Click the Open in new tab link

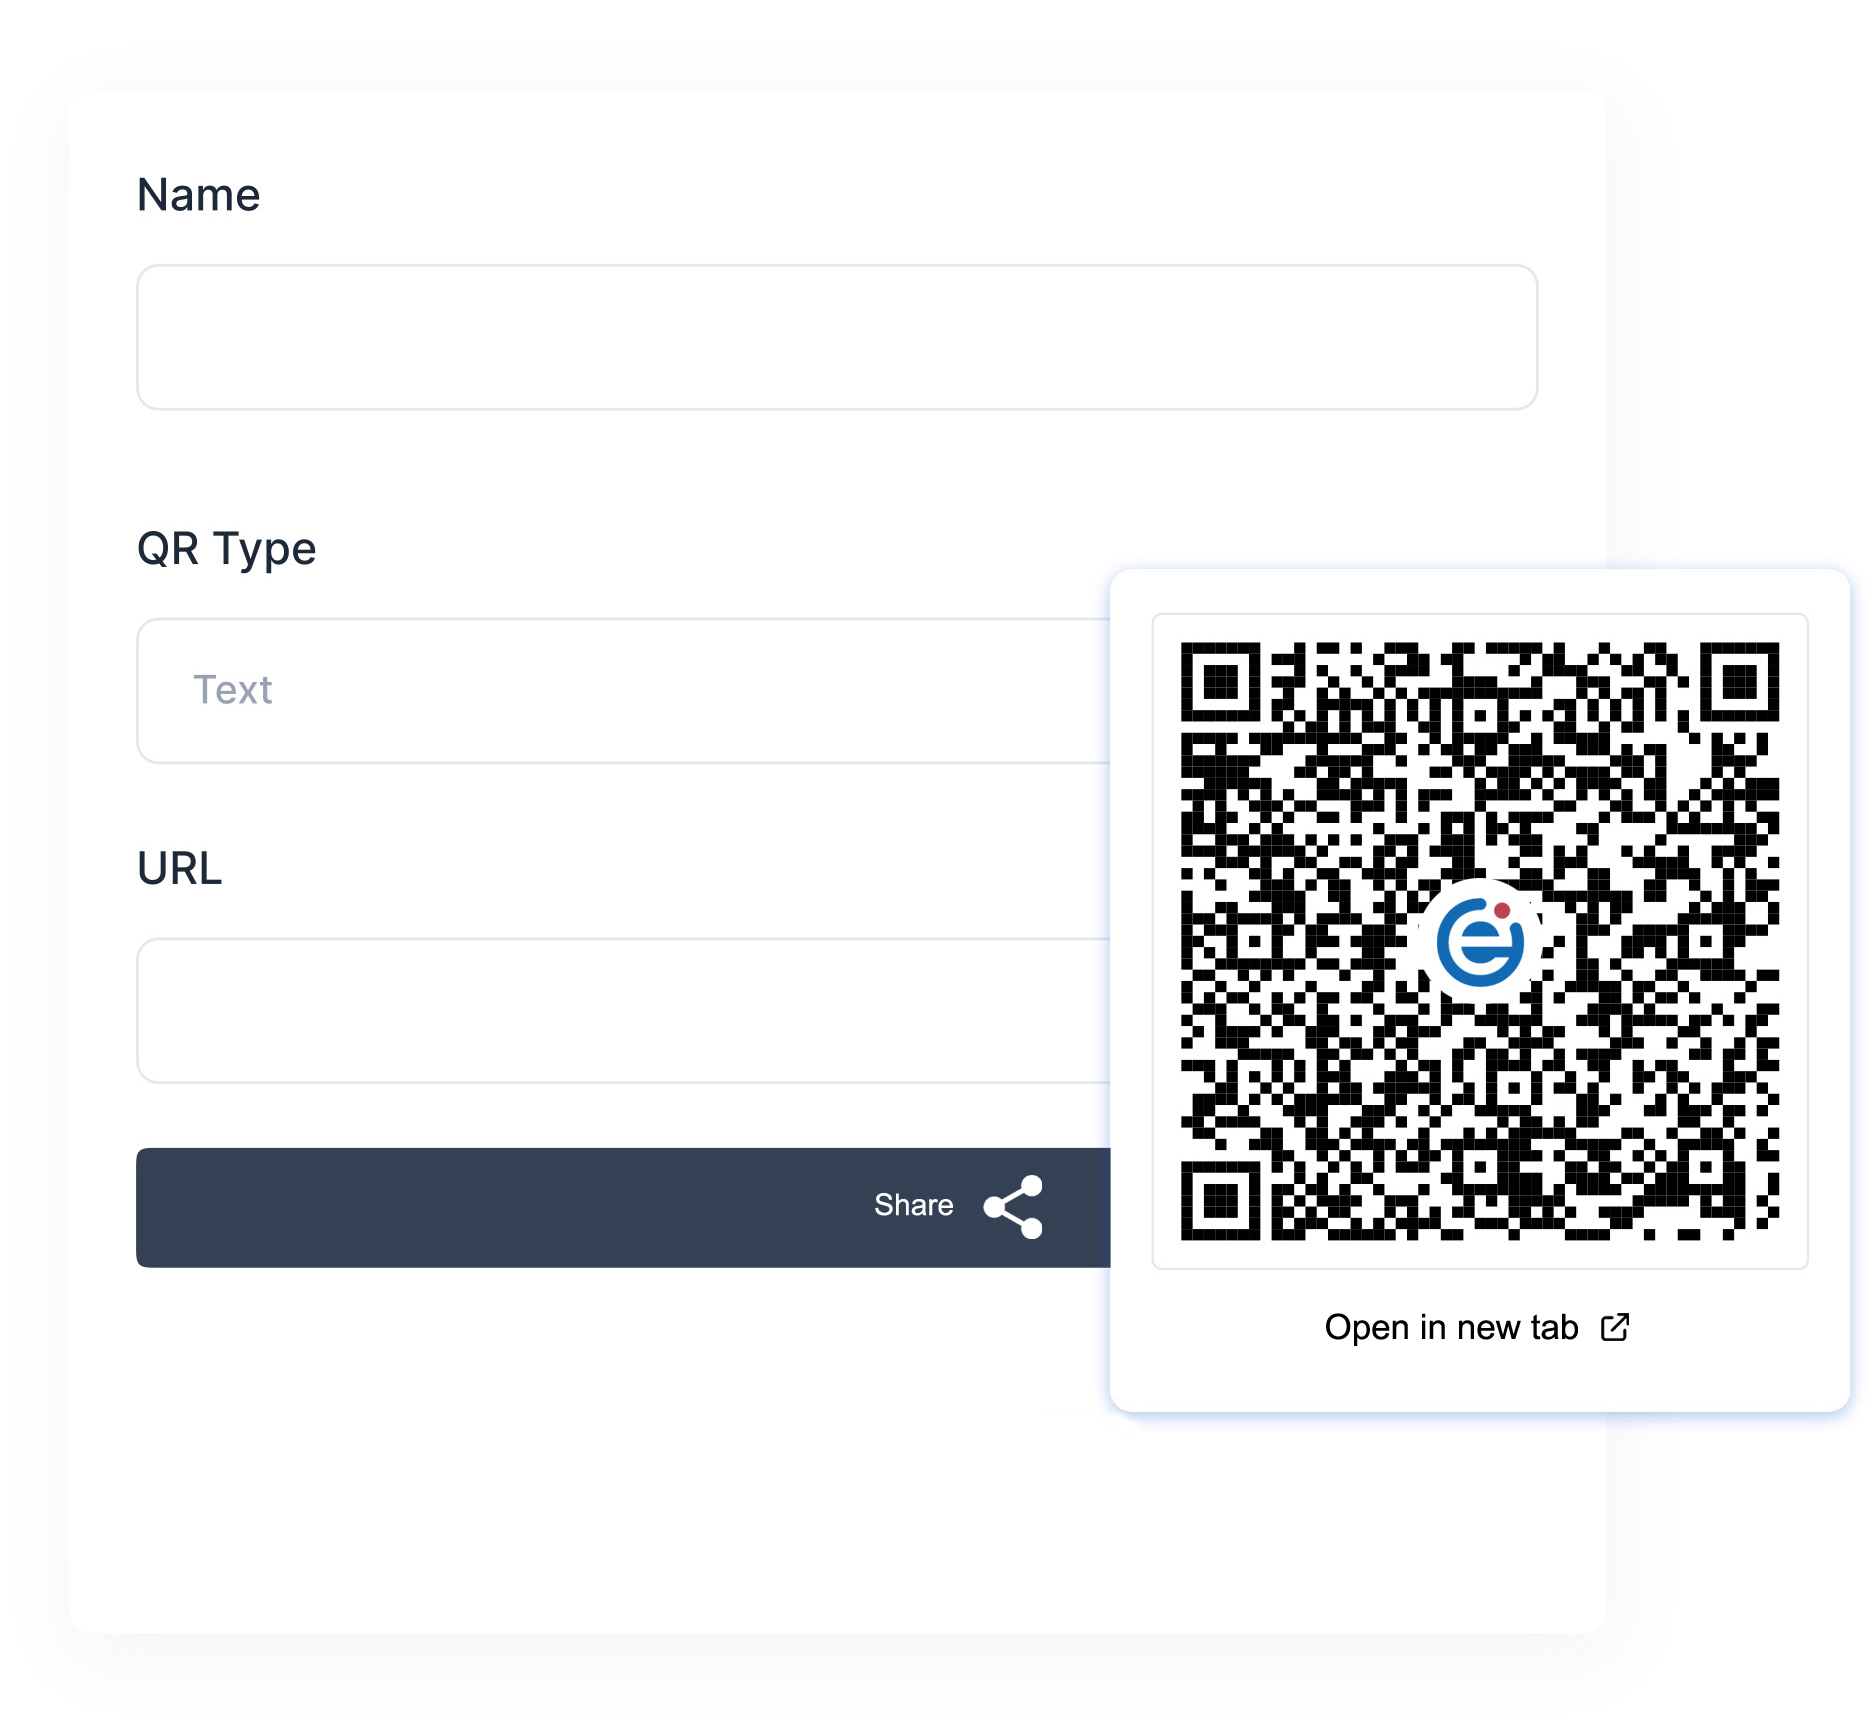coord(1478,1327)
